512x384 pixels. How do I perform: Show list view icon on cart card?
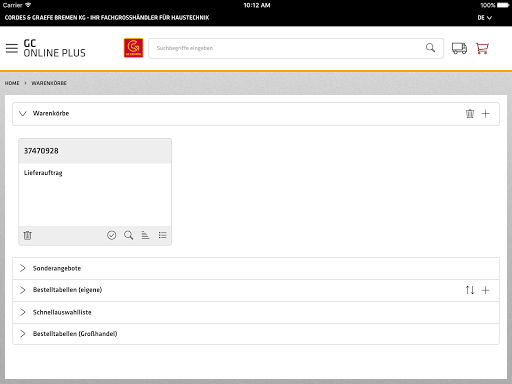point(162,235)
